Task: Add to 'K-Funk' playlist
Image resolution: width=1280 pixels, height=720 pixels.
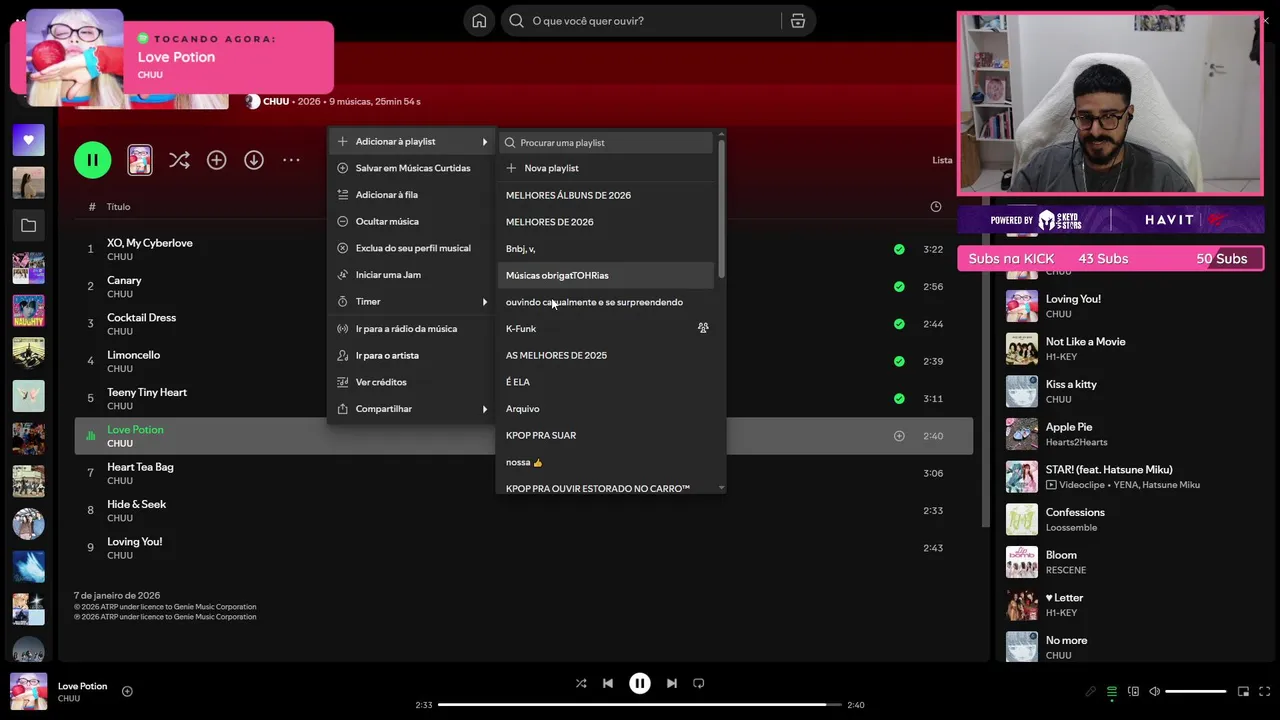Action: tap(606, 328)
